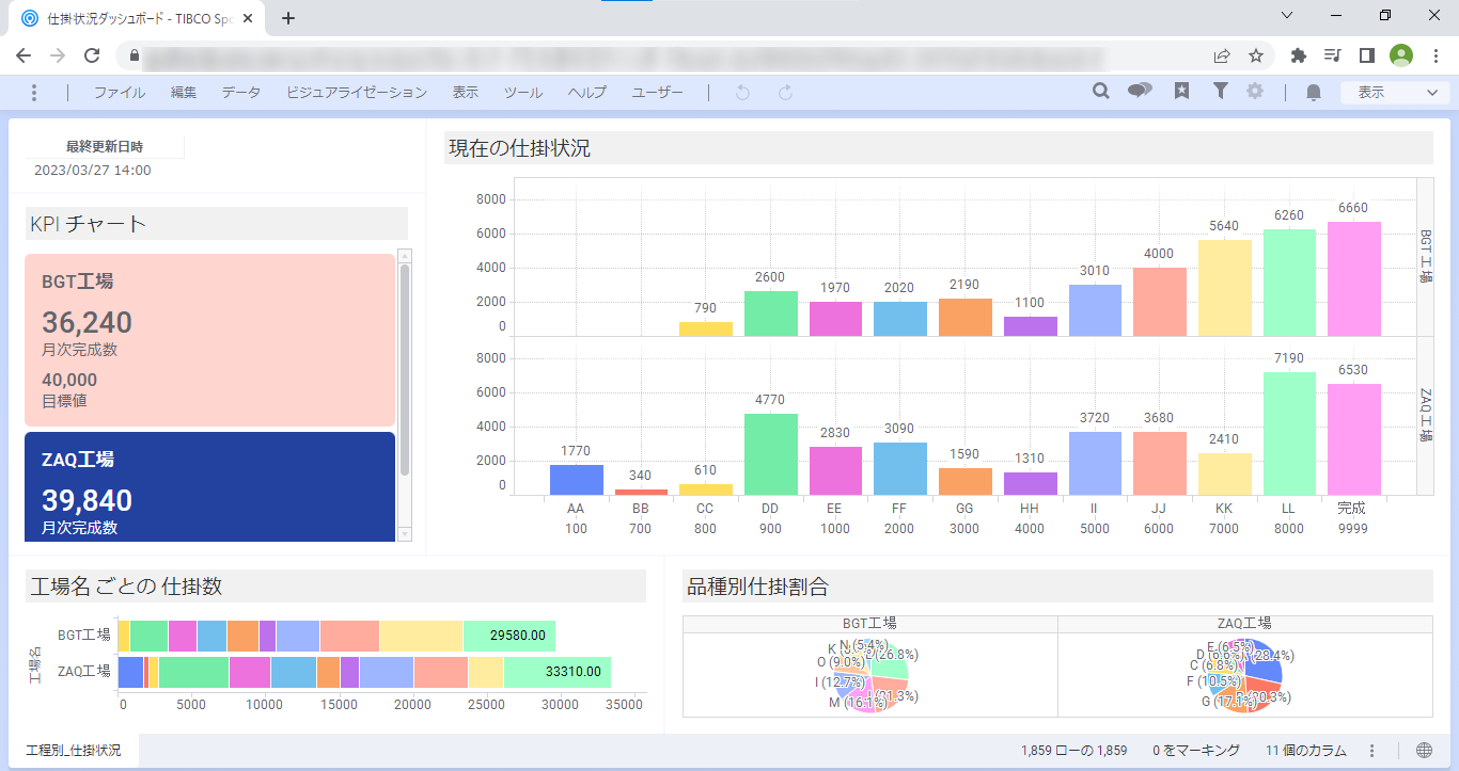Open a new browser tab with plus icon
Image resolution: width=1459 pixels, height=771 pixels.
point(288,18)
